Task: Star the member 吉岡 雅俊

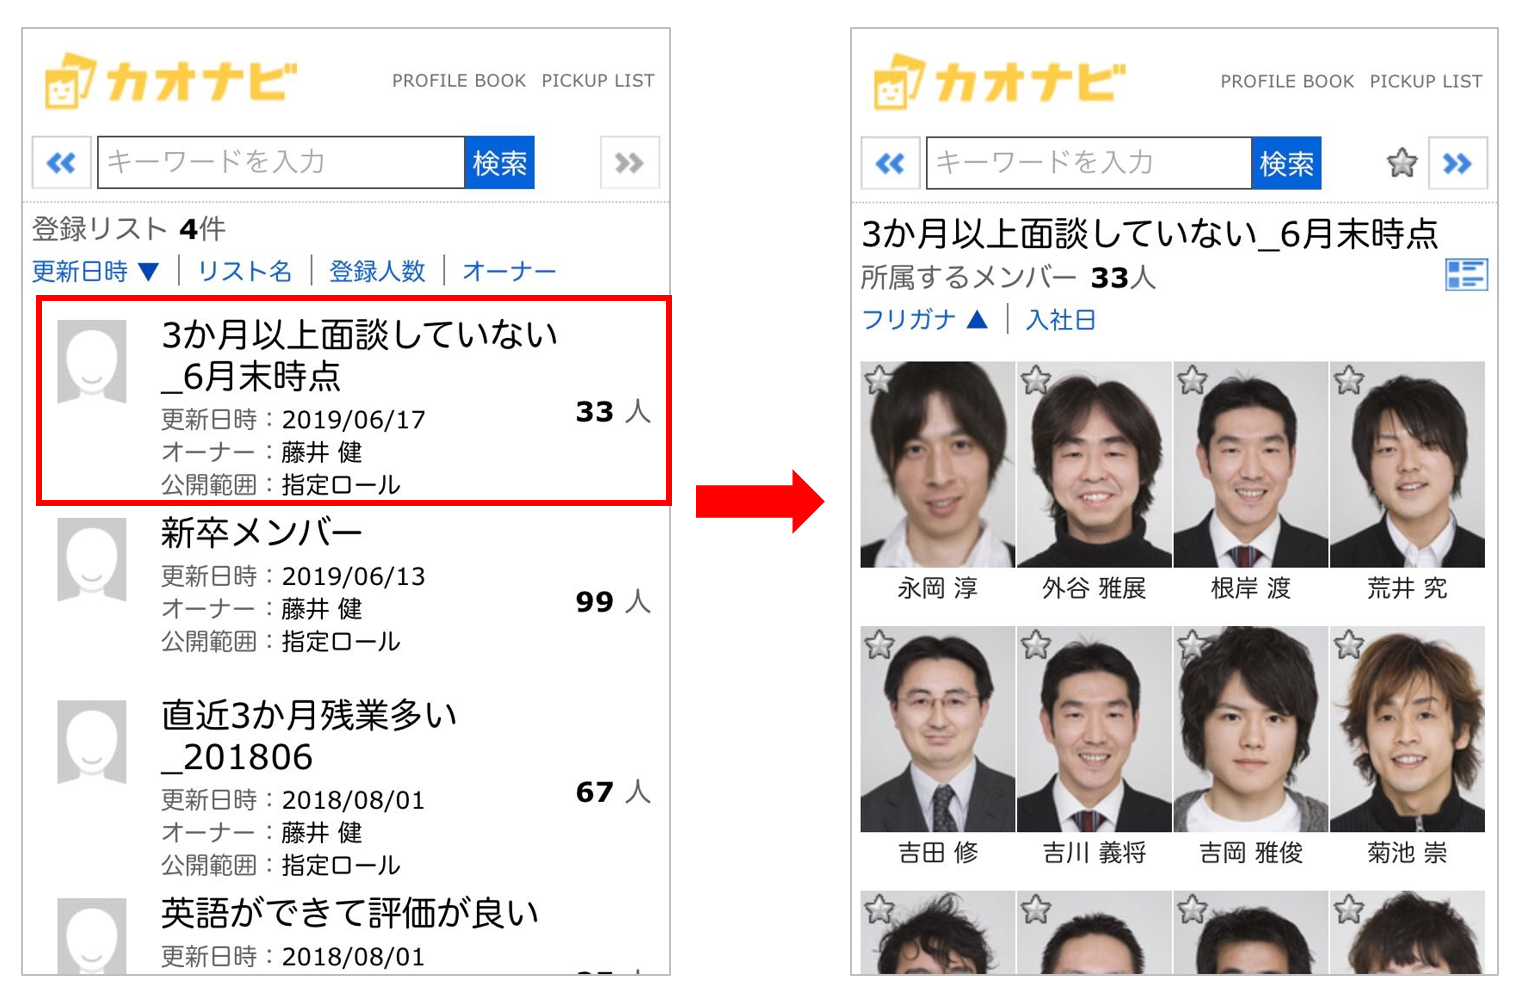Action: 1192,645
